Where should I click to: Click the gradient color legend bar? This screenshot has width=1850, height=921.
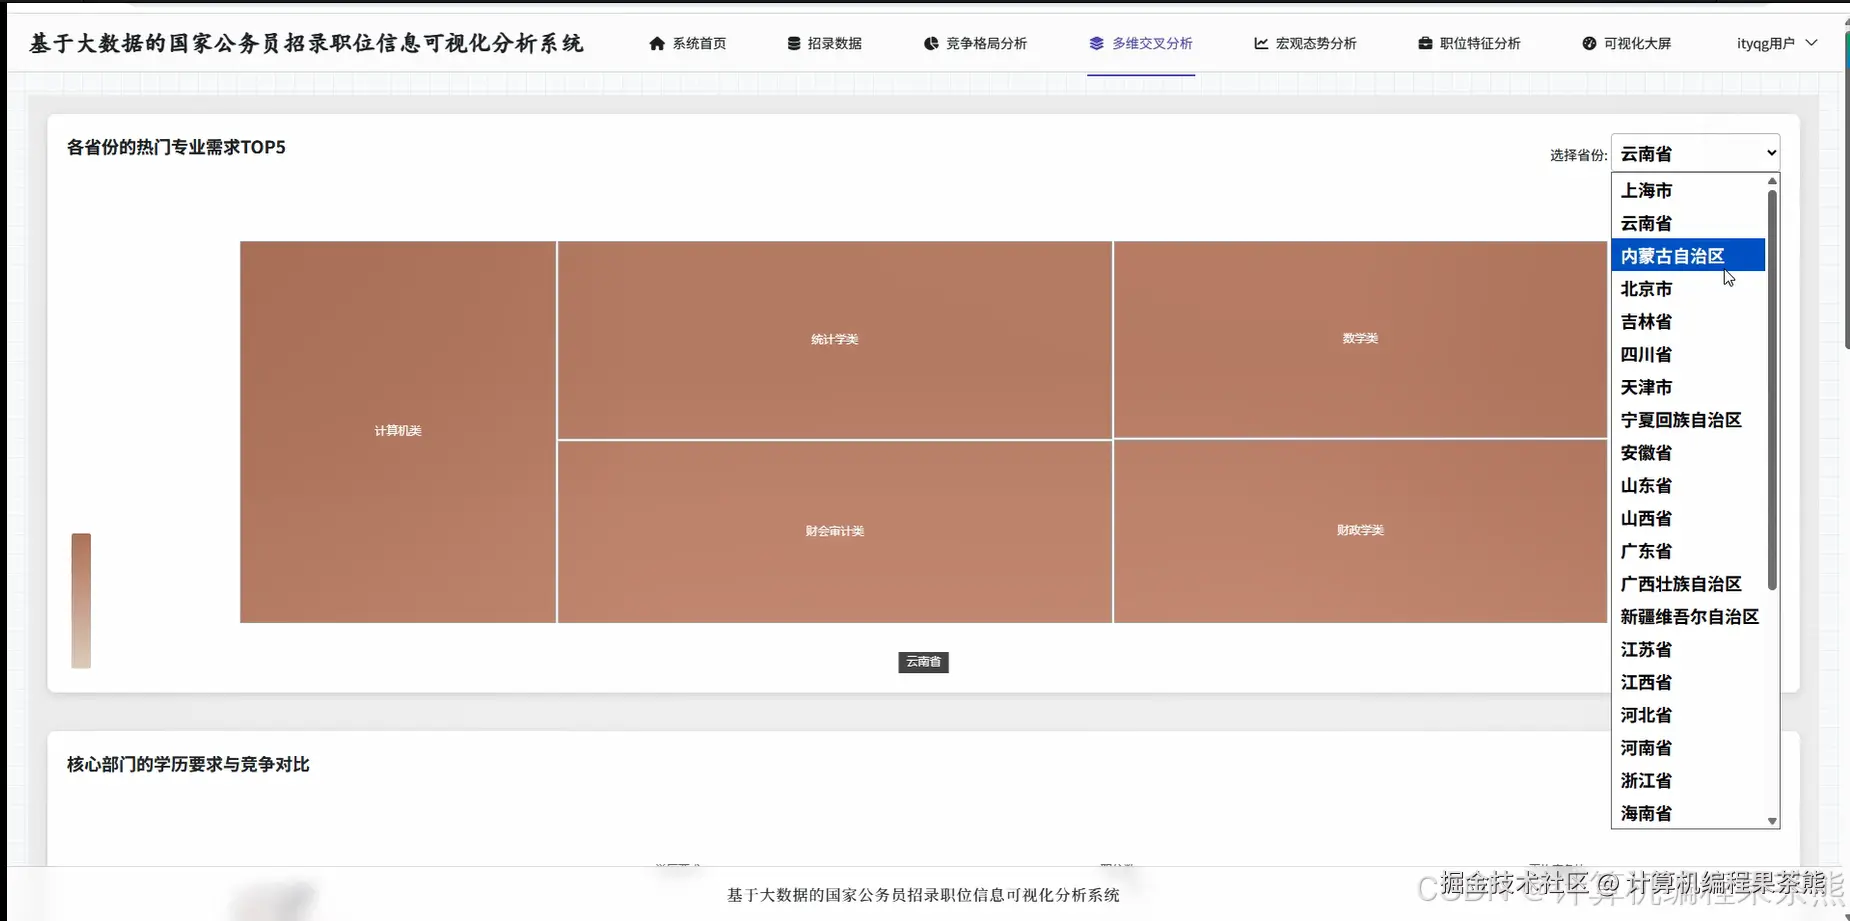(80, 600)
